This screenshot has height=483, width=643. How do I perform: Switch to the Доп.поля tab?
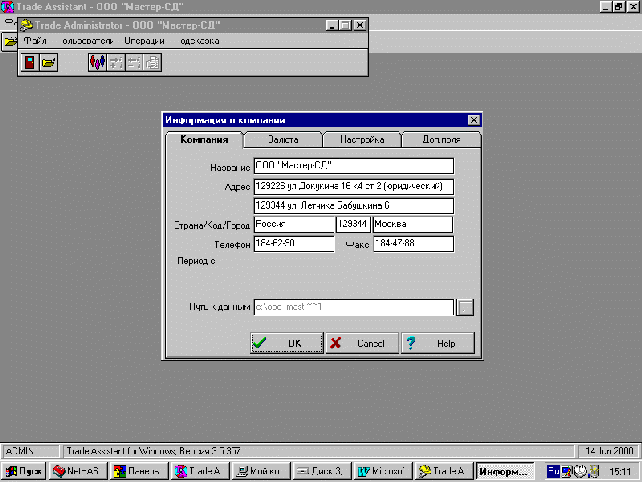point(441,139)
